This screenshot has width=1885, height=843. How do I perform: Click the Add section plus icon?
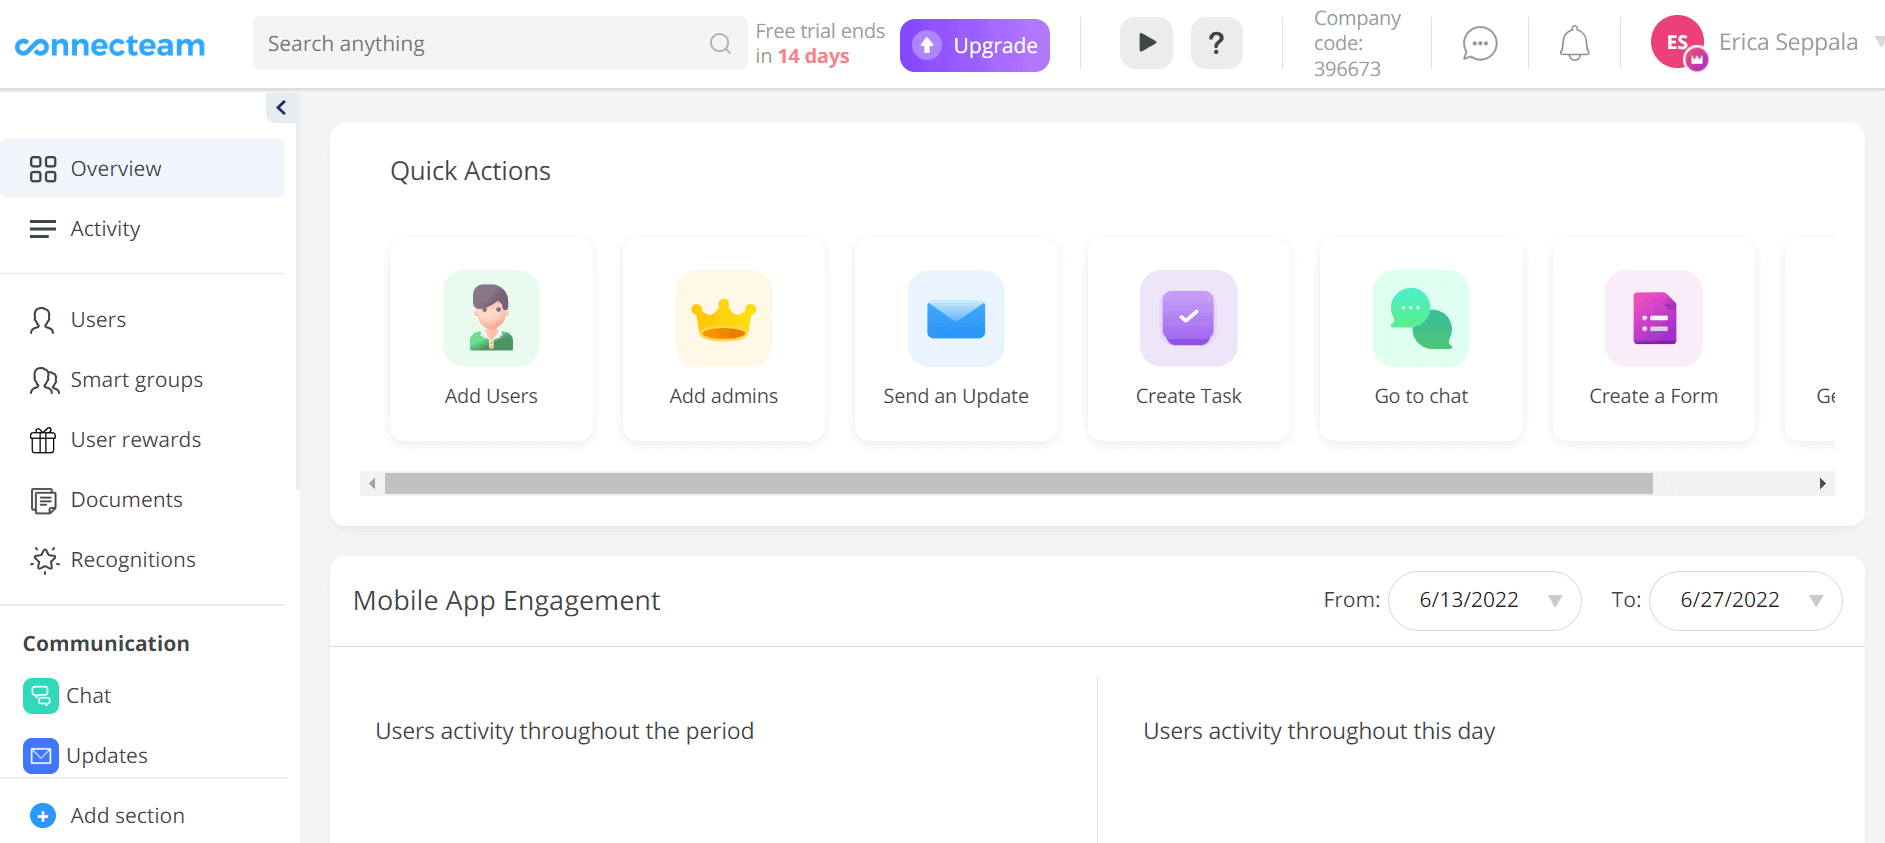click(43, 816)
